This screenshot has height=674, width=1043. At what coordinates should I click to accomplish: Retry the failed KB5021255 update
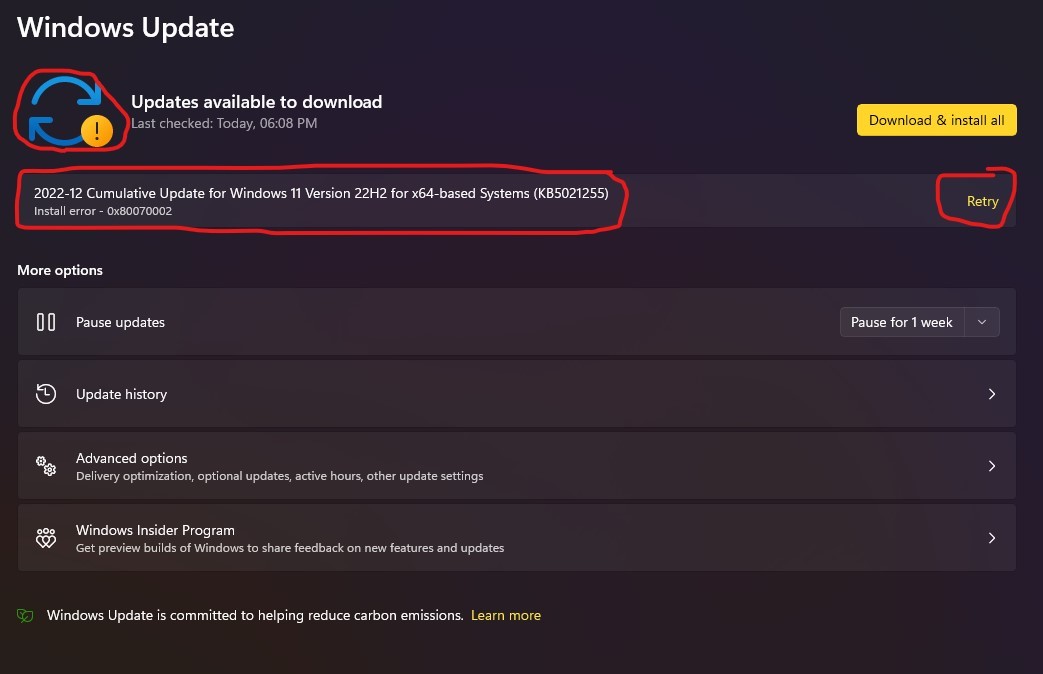(x=982, y=201)
